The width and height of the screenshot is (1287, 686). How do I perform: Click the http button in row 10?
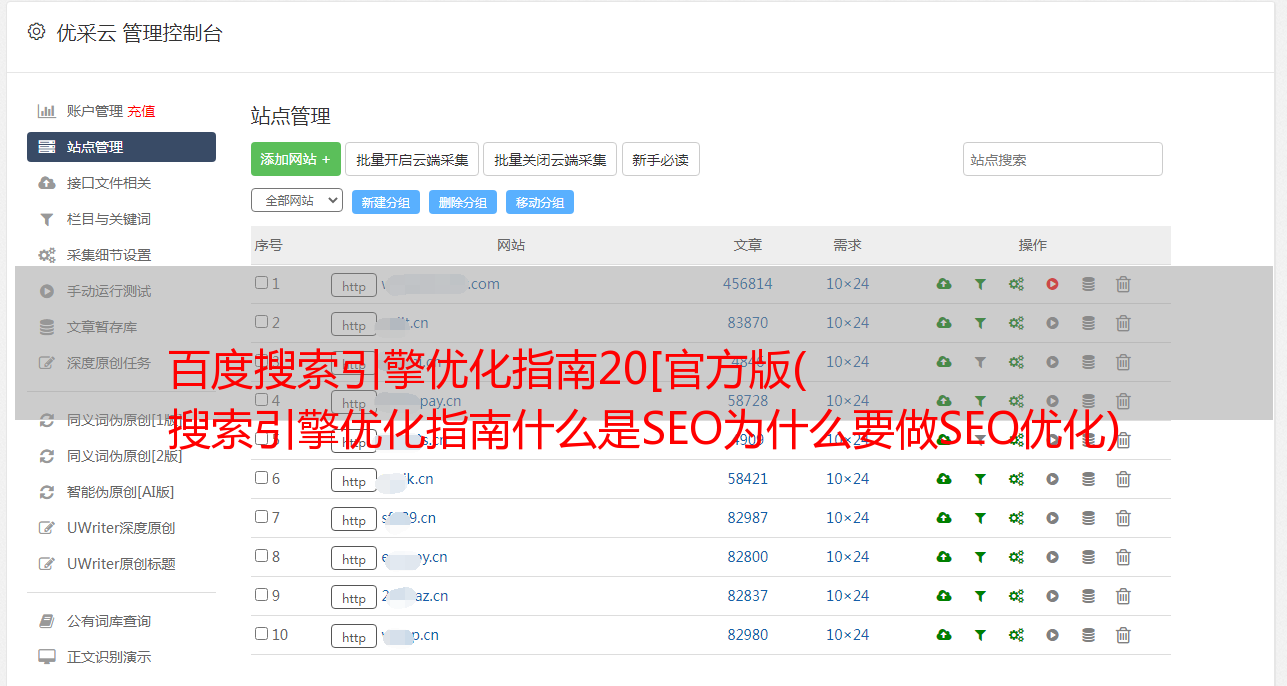(x=354, y=637)
